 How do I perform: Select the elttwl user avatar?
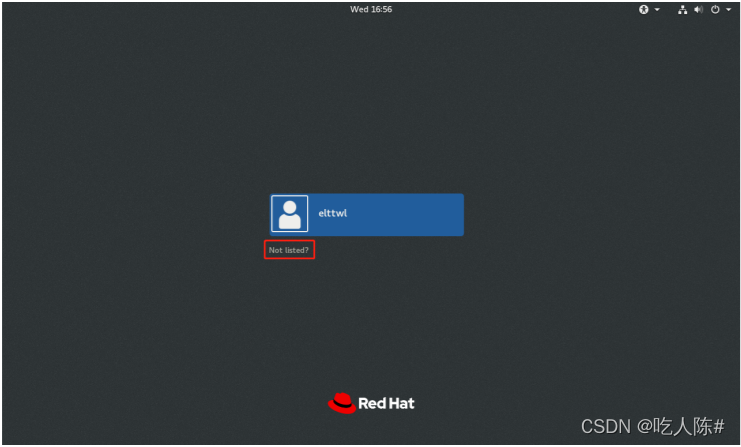(290, 214)
